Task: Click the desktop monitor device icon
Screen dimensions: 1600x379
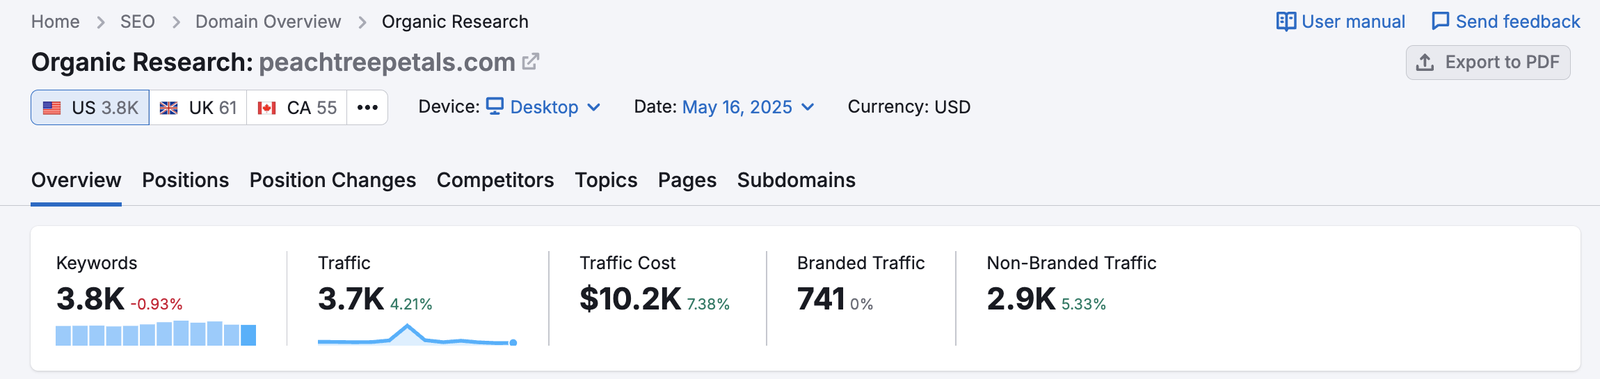Action: (x=495, y=106)
